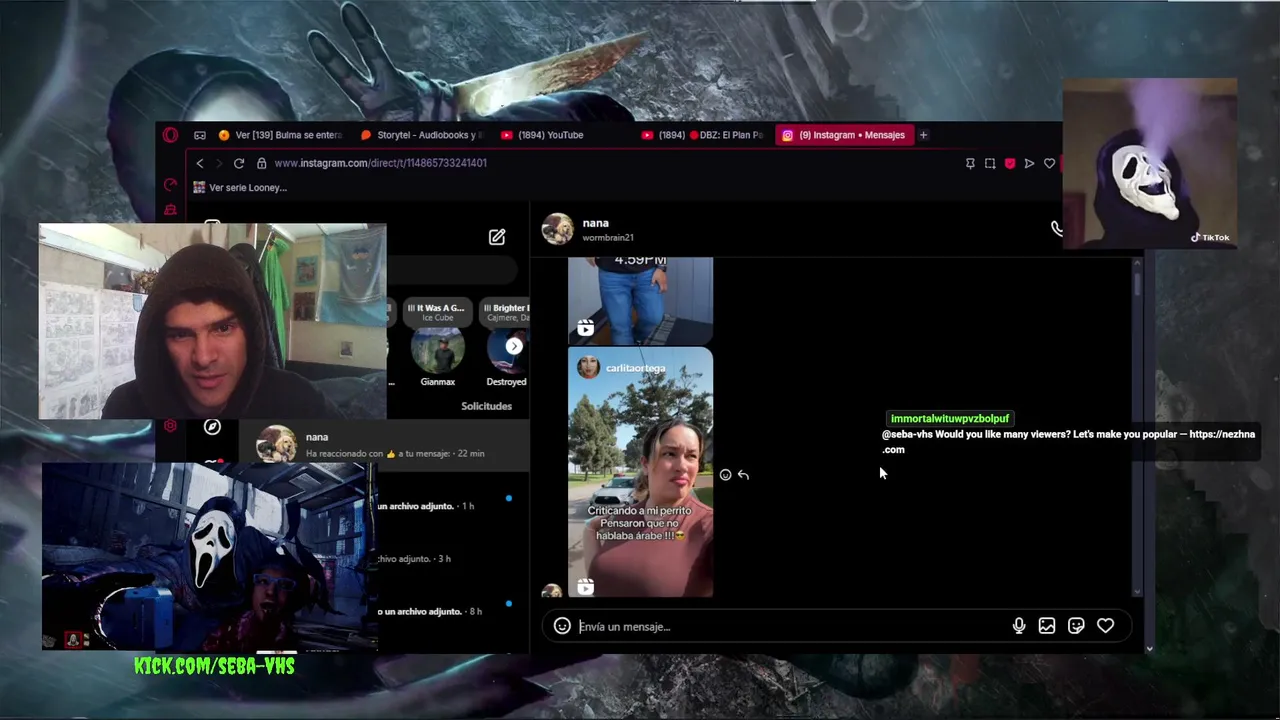The image size is (1280, 720).
Task: Click the padlock site info icon
Action: click(x=261, y=163)
